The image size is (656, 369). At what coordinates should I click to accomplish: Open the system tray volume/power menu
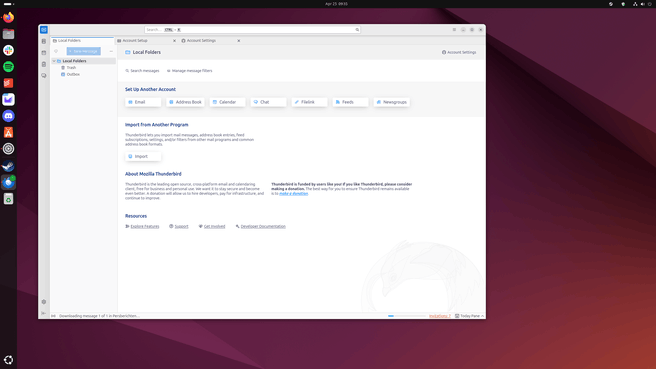pos(642,4)
